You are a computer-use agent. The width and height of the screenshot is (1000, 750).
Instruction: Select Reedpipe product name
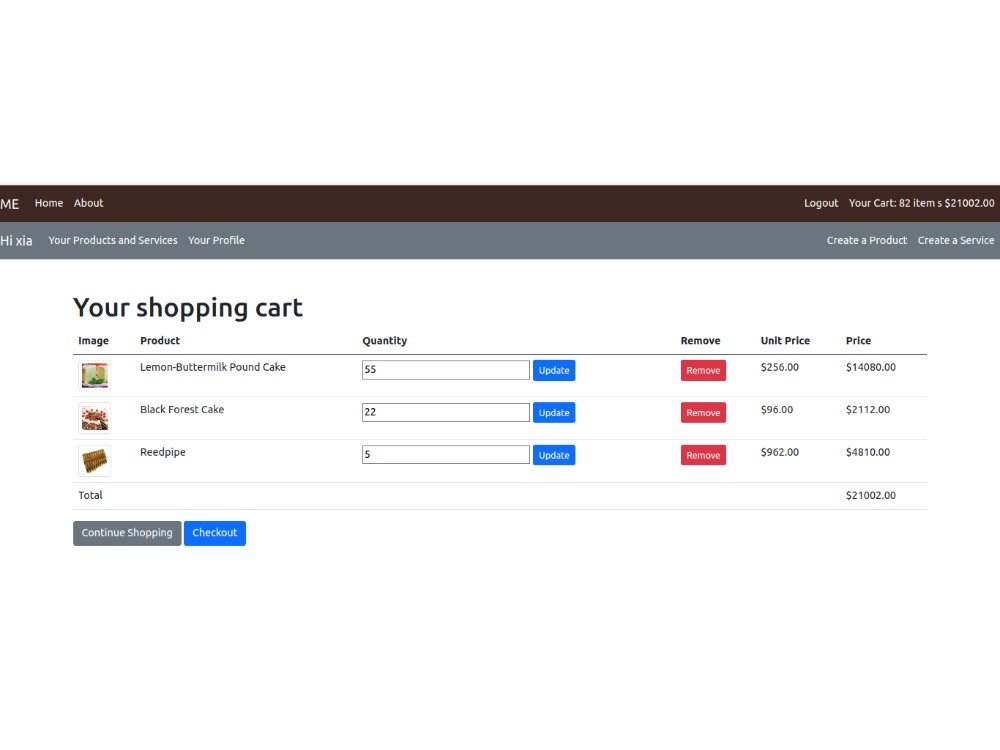[x=163, y=452]
